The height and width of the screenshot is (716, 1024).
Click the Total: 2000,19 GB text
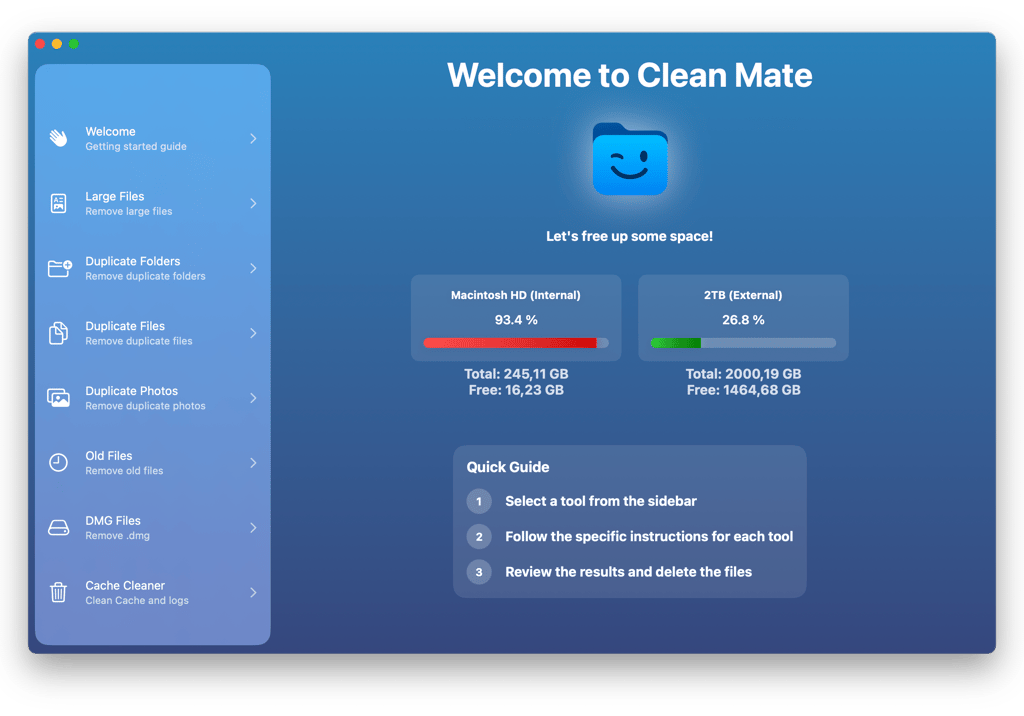[743, 374]
